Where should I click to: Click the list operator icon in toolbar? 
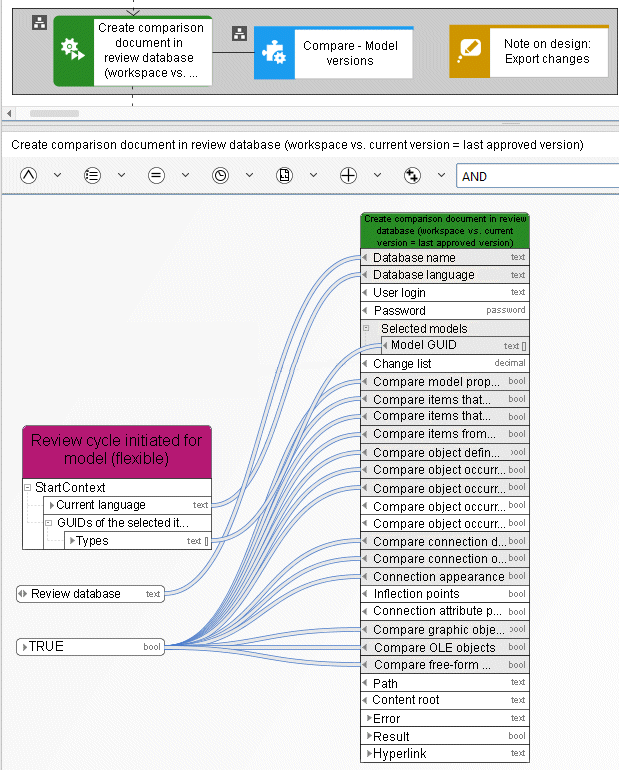point(92,175)
